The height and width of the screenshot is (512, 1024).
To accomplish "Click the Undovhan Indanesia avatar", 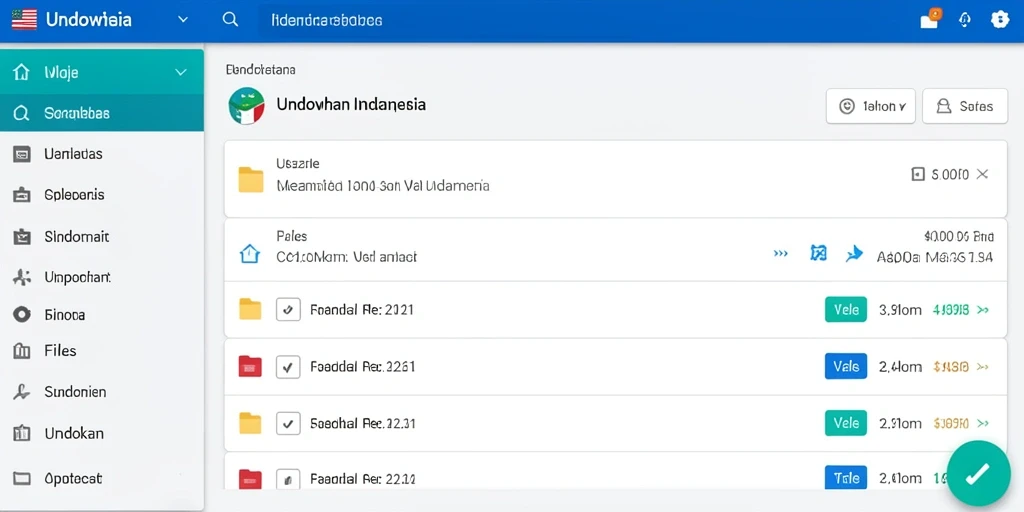I will pos(247,106).
